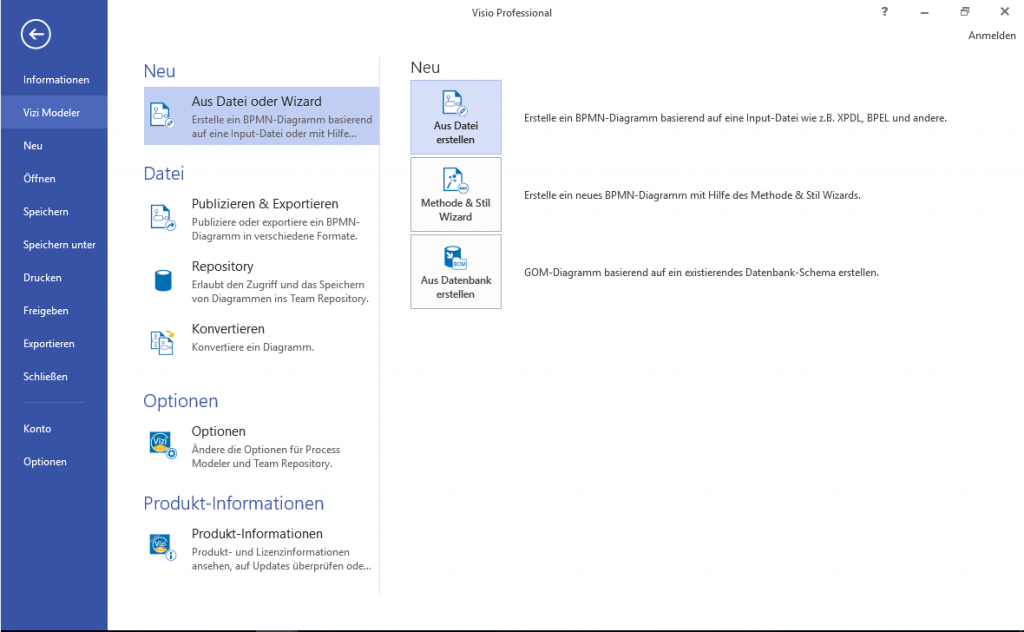Click the Optionen Vizi gear icon

[x=163, y=445]
